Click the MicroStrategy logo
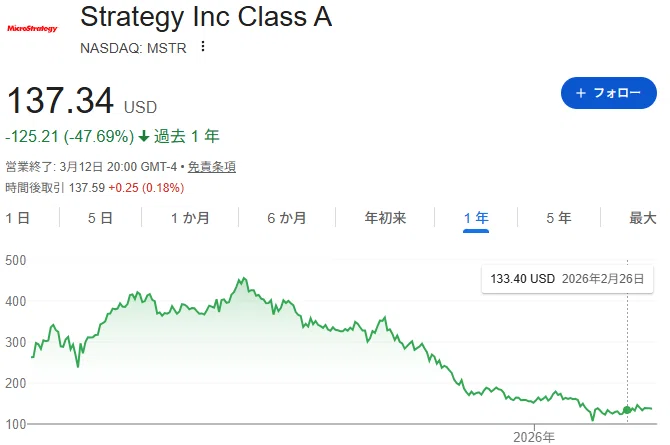This screenshot has height=445, width=670. tap(32, 29)
